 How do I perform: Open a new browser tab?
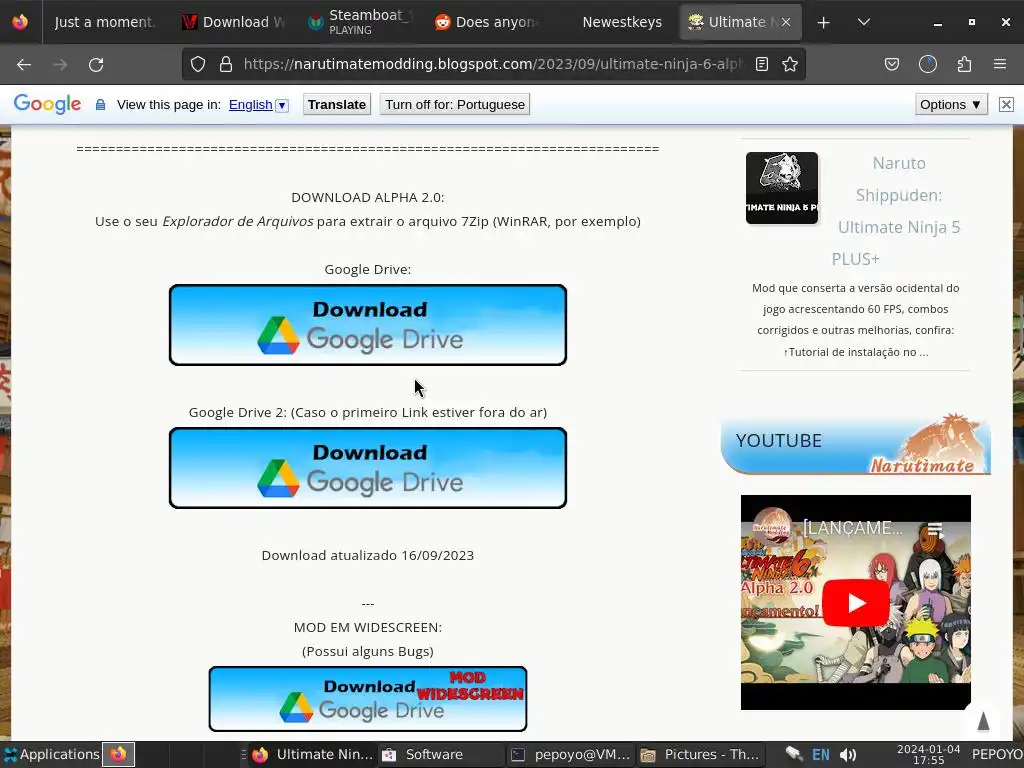(x=824, y=22)
